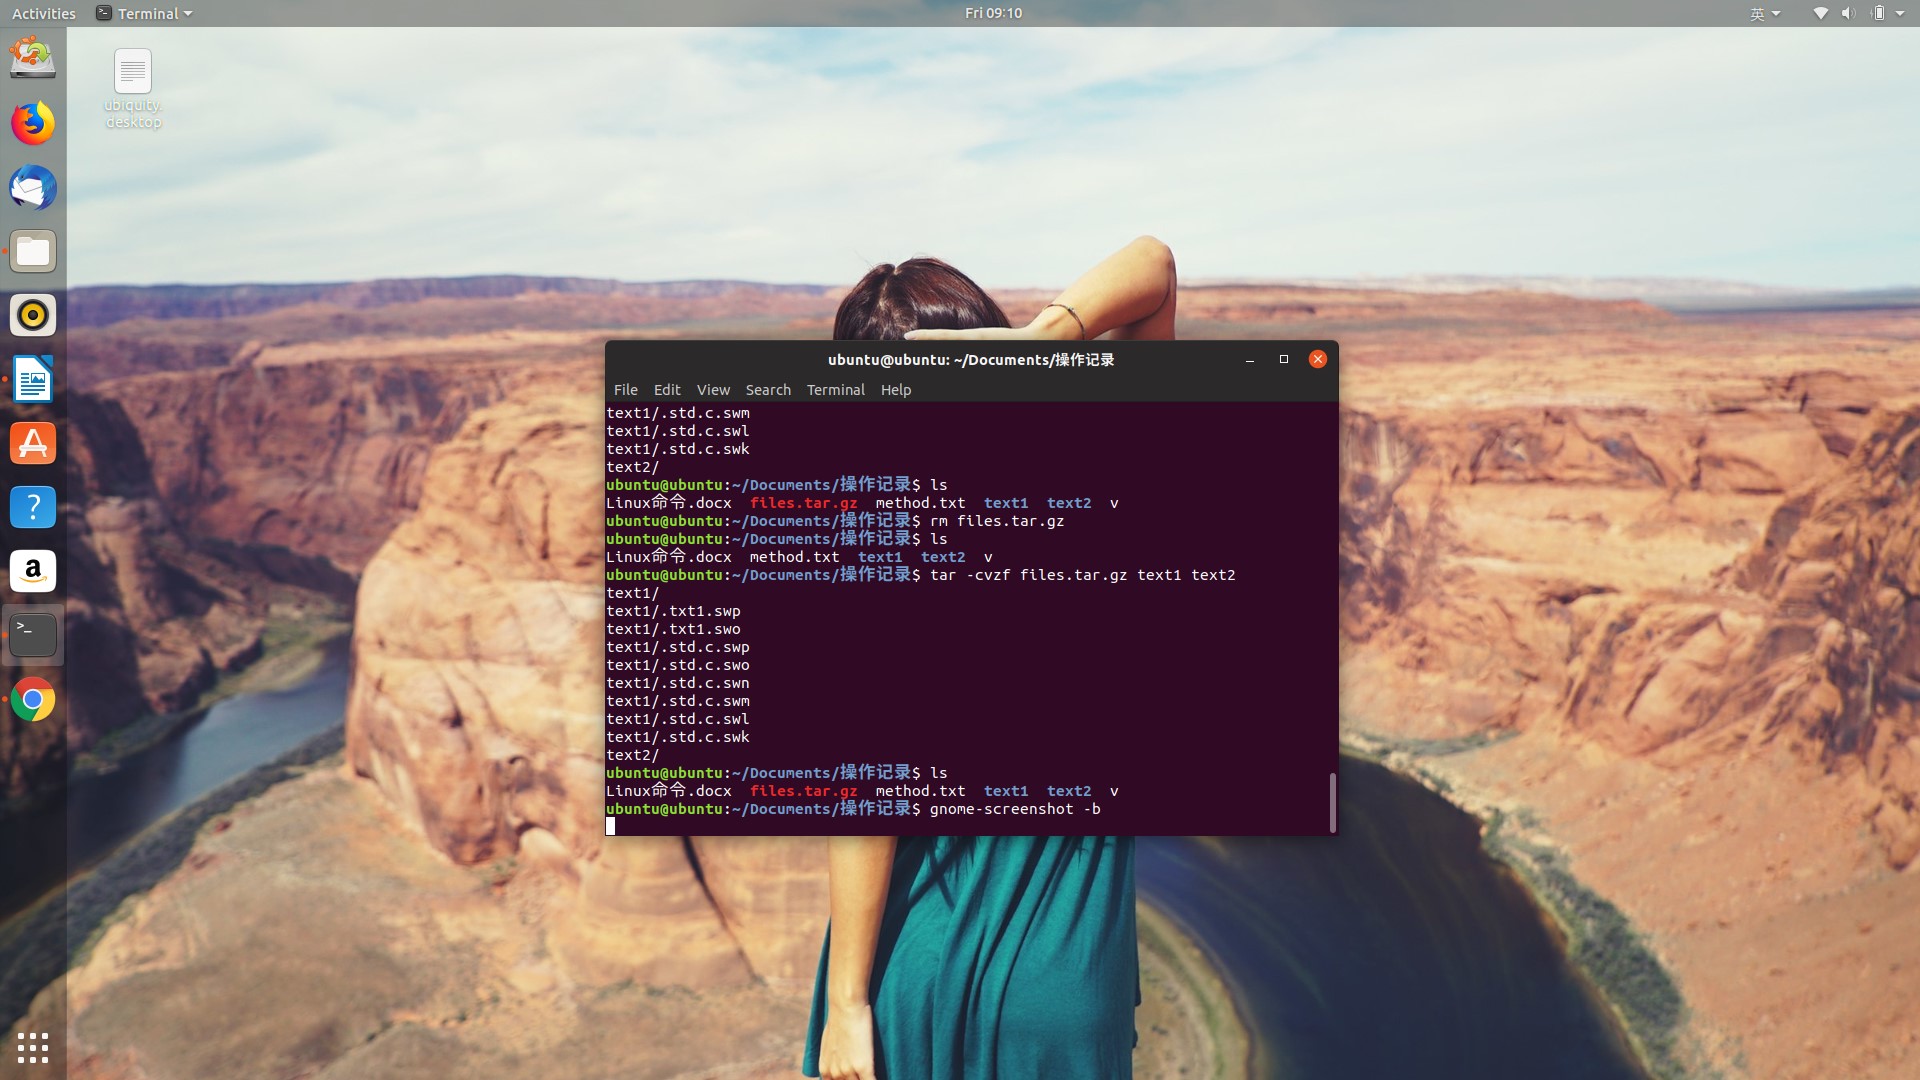Open input method language indicator

(x=1765, y=13)
